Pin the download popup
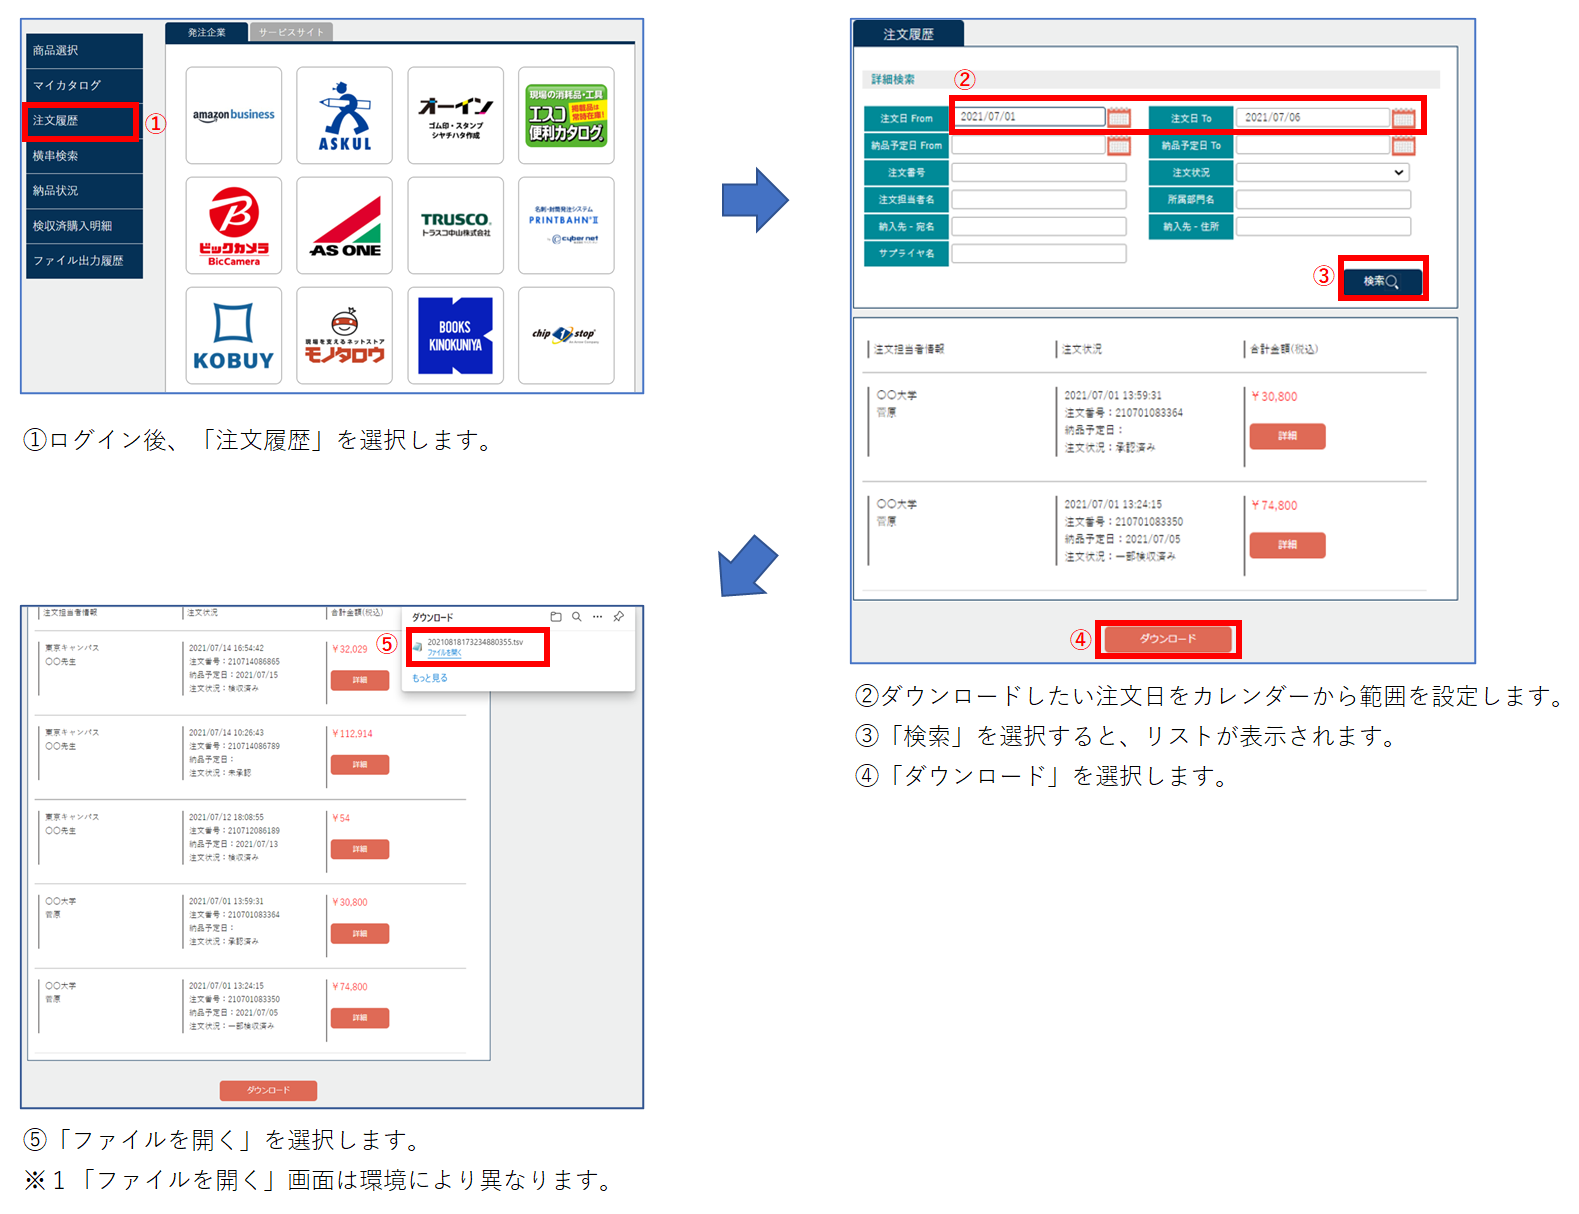The height and width of the screenshot is (1214, 1579). [x=619, y=617]
